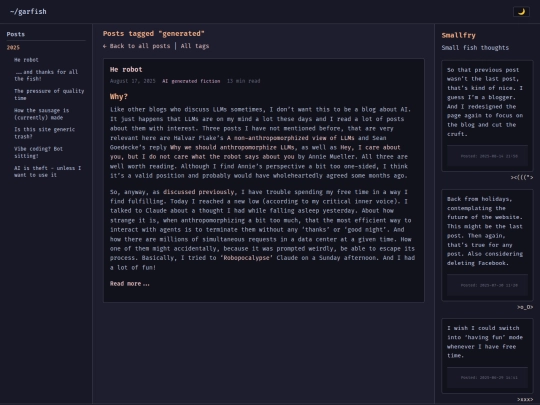Go back to all posts
Screen dimensions: 540x405
point(136,46)
